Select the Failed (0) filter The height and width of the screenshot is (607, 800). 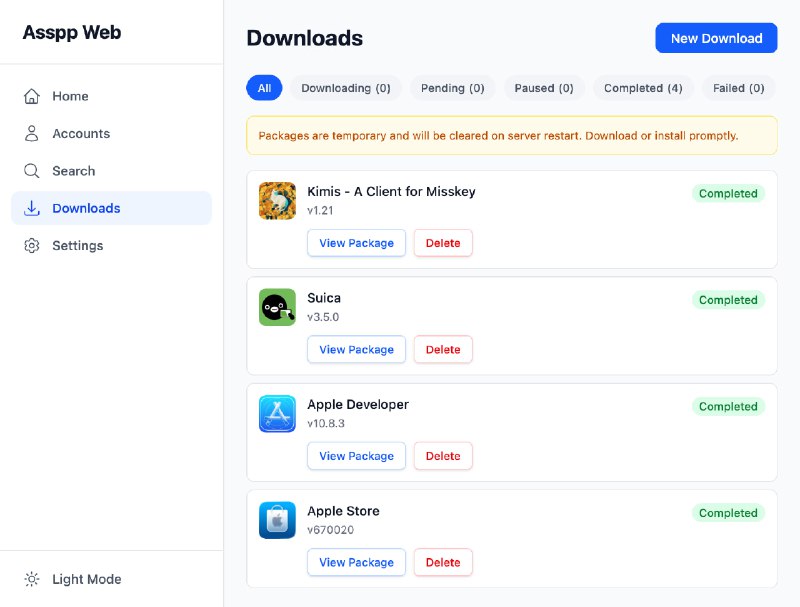[738, 88]
